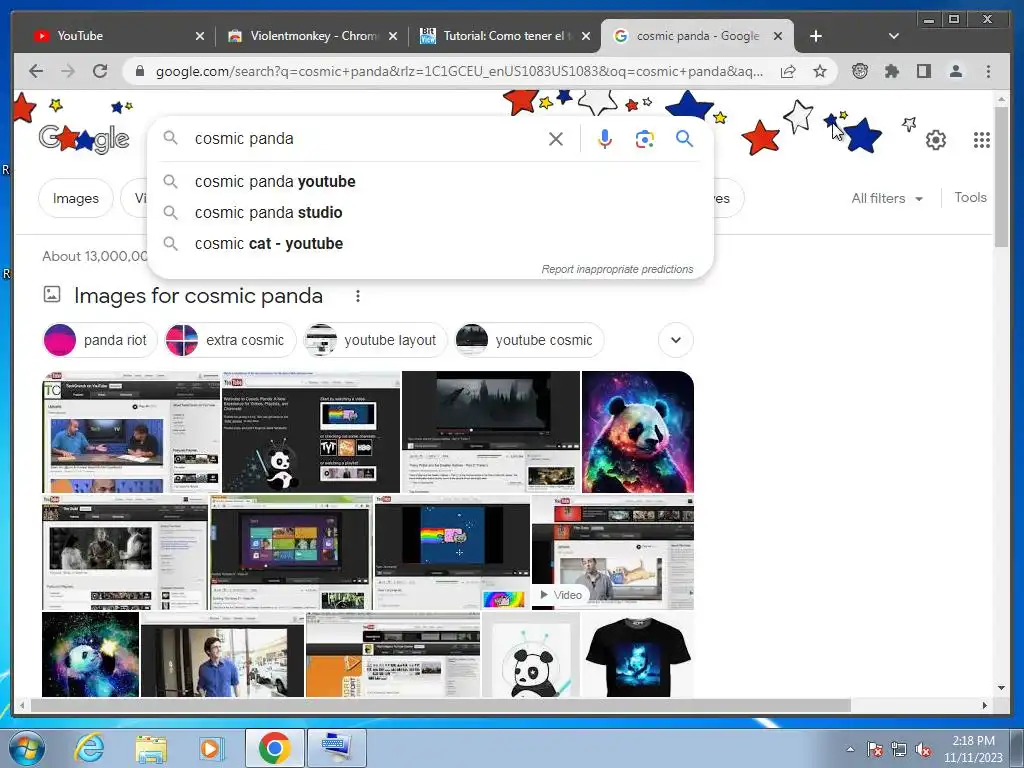Screen dimensions: 1024x768
Task: Open Google quick settings gear
Action: pos(936,140)
